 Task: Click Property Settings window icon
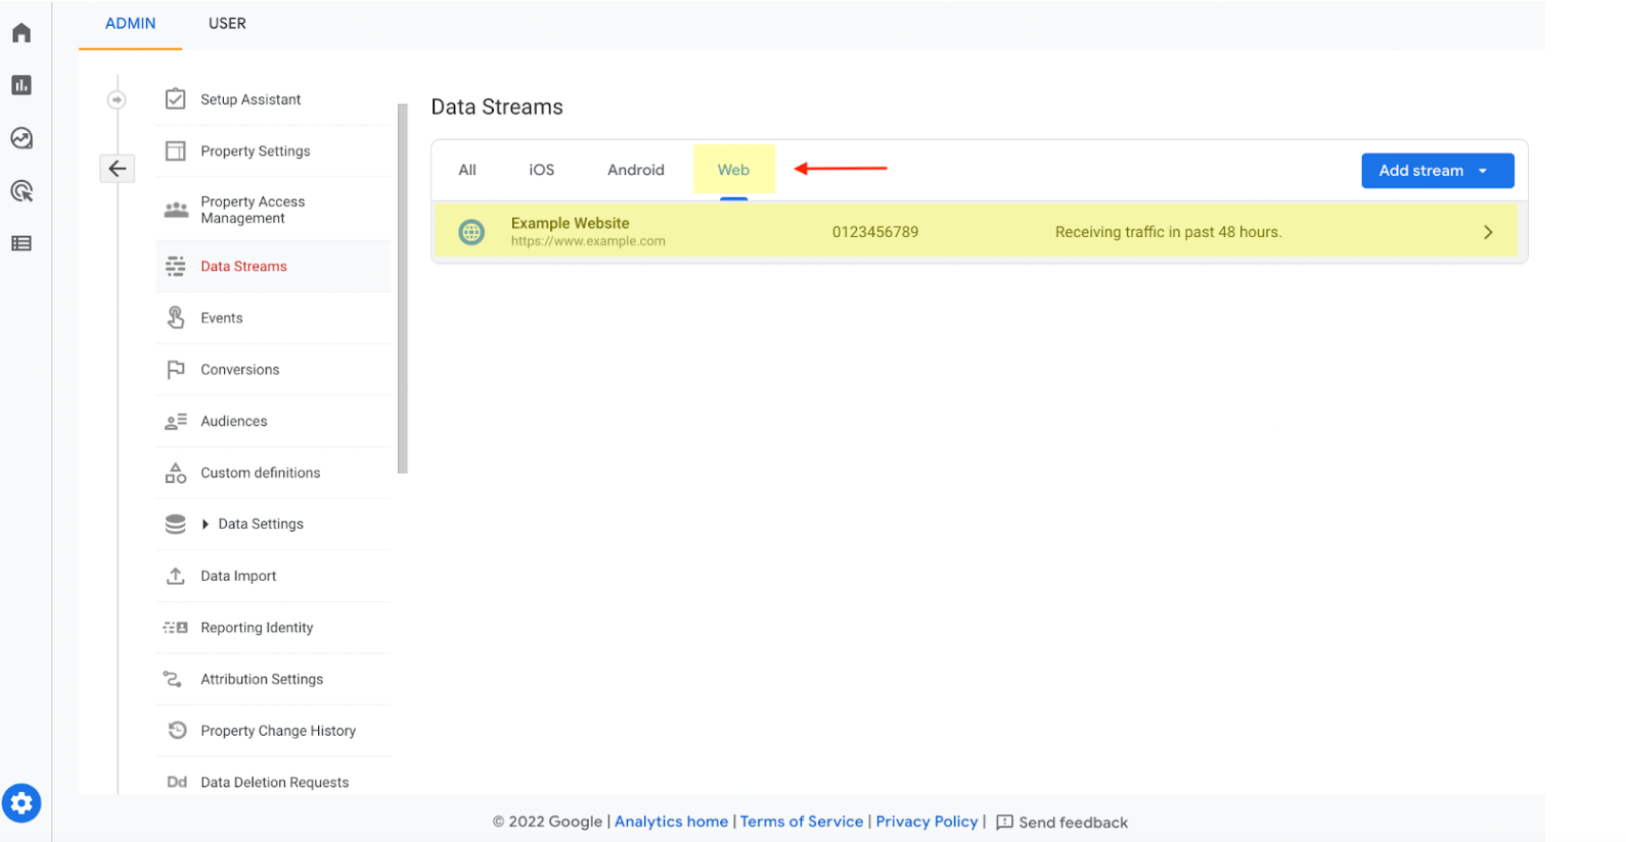coord(175,151)
